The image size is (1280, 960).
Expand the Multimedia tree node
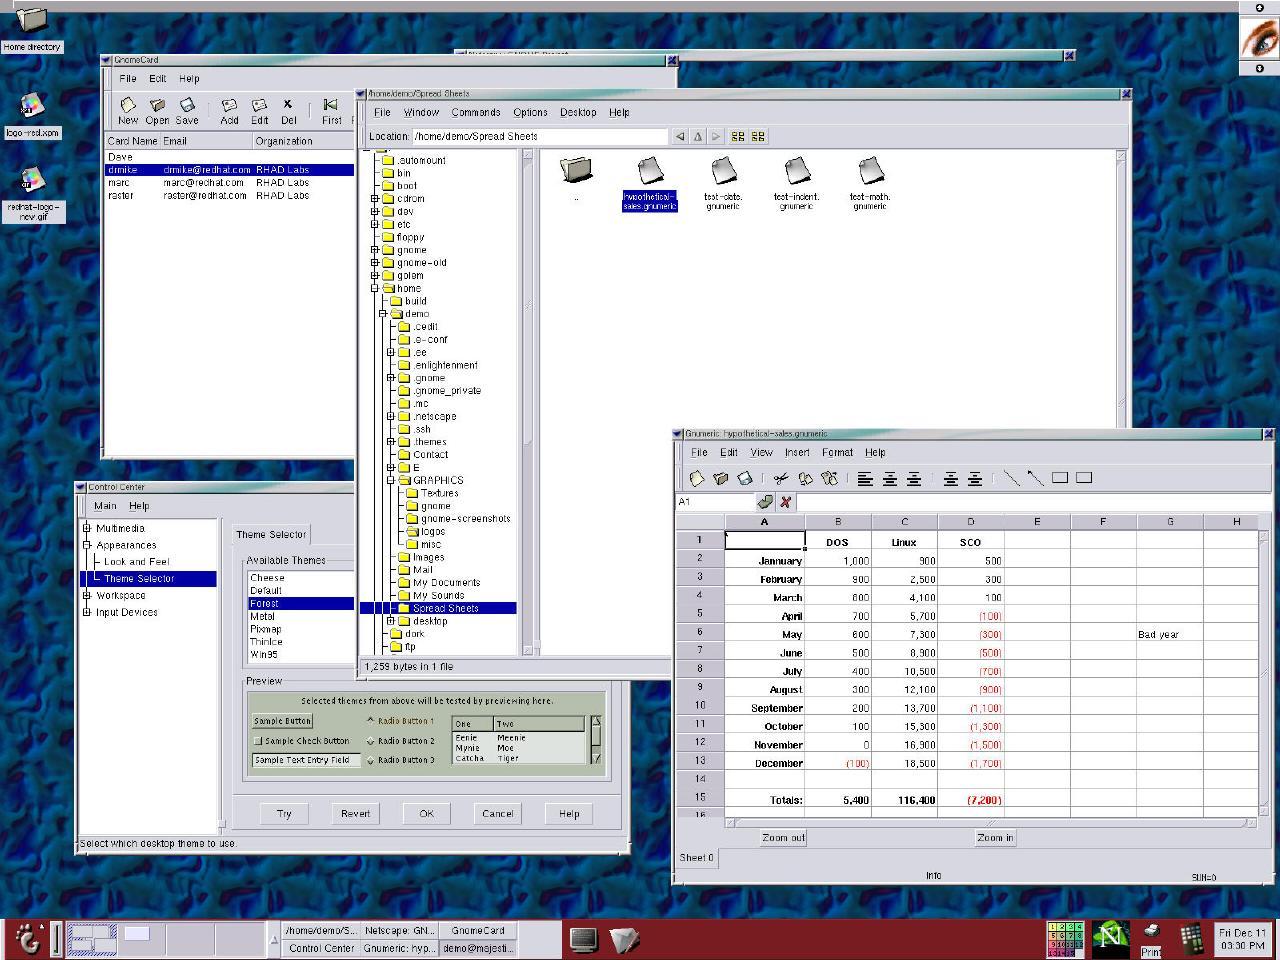click(x=87, y=528)
